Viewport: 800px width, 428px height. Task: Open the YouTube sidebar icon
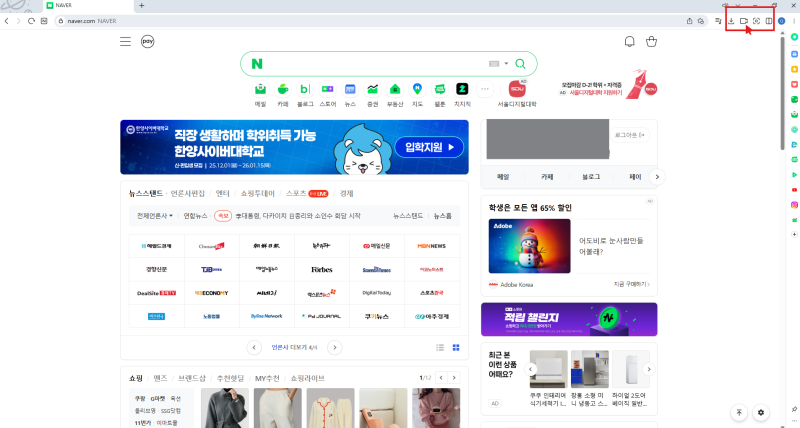pyautogui.click(x=794, y=190)
